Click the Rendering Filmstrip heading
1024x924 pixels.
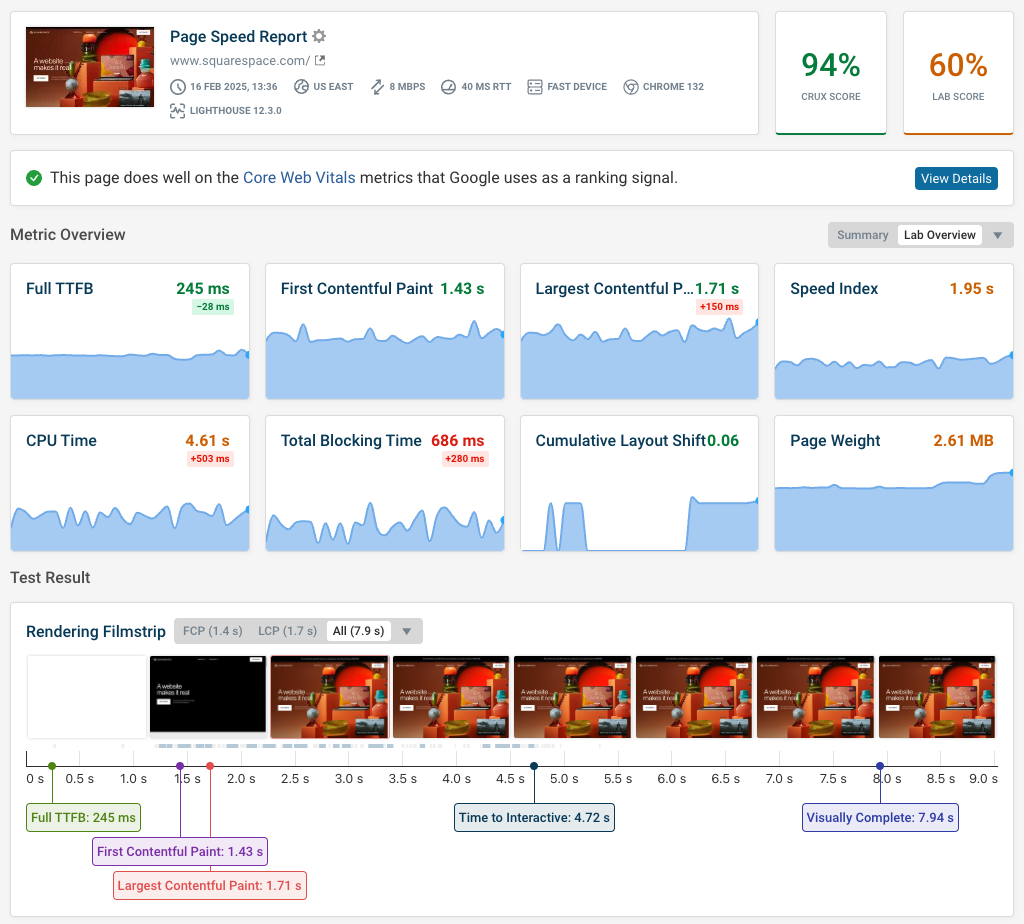pos(96,631)
